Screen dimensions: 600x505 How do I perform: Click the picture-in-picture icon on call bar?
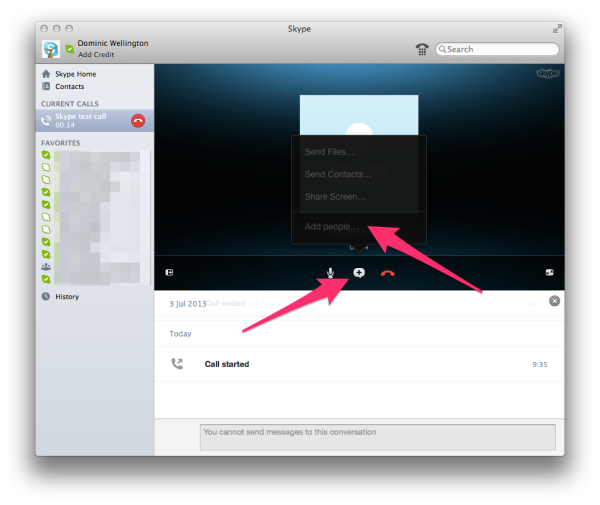point(549,273)
